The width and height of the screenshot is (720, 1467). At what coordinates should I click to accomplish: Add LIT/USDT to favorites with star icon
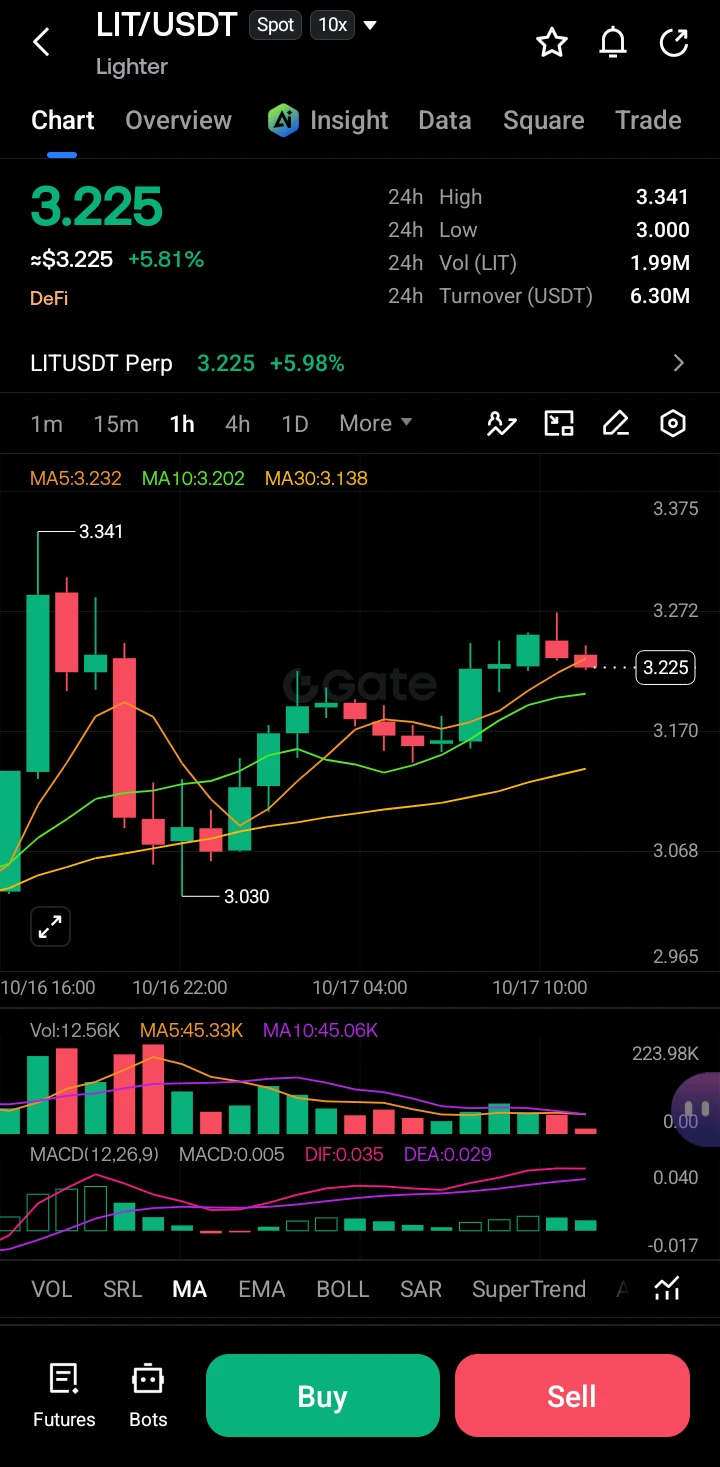pyautogui.click(x=552, y=42)
